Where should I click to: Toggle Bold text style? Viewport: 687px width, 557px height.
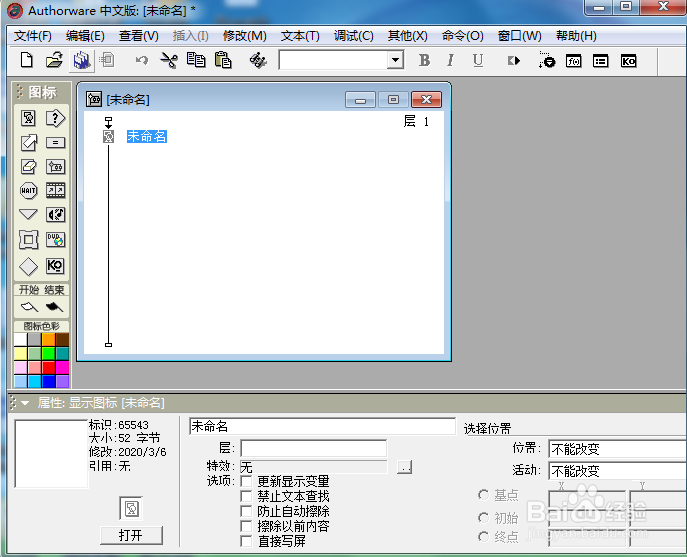coord(424,60)
